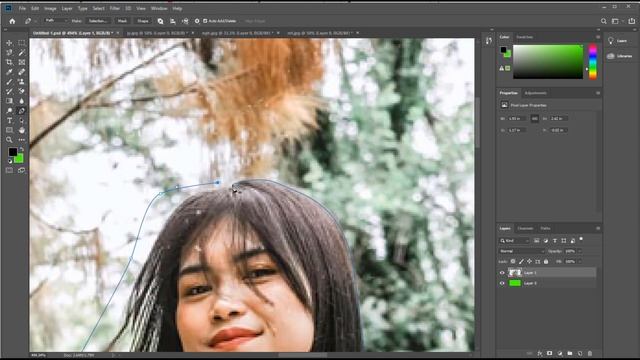Viewport: 640px width, 360px height.
Task: Hide the green Layer 0 eye icon
Action: pyautogui.click(x=502, y=283)
